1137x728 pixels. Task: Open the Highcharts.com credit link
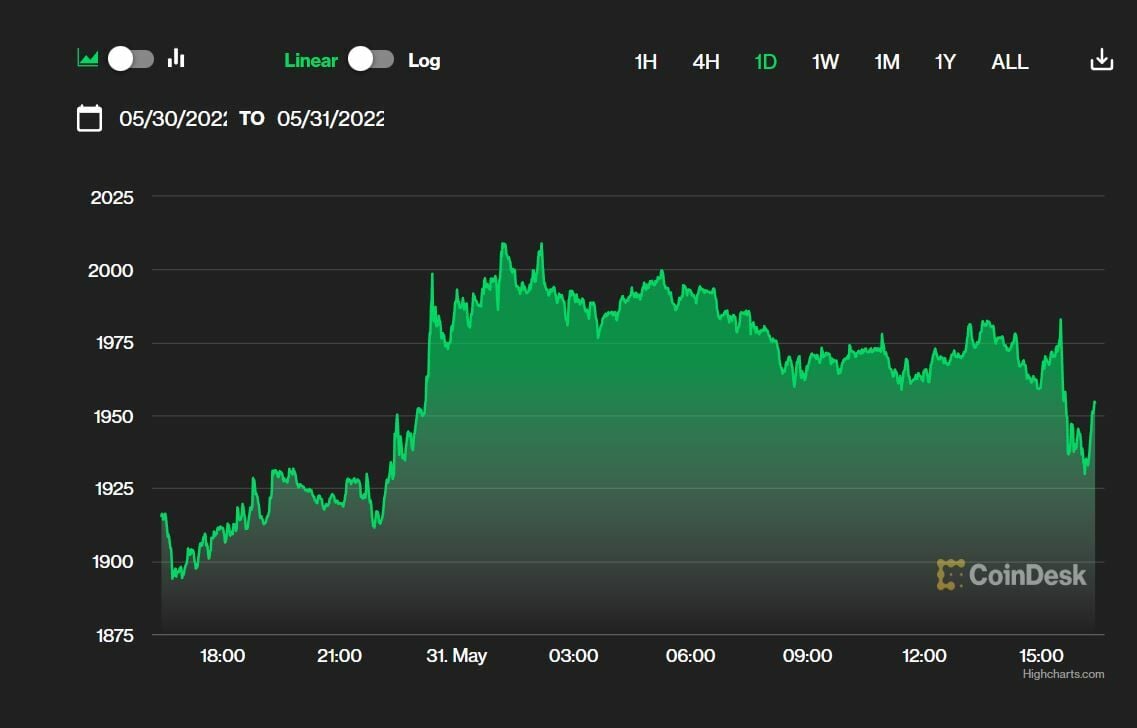tap(1063, 674)
